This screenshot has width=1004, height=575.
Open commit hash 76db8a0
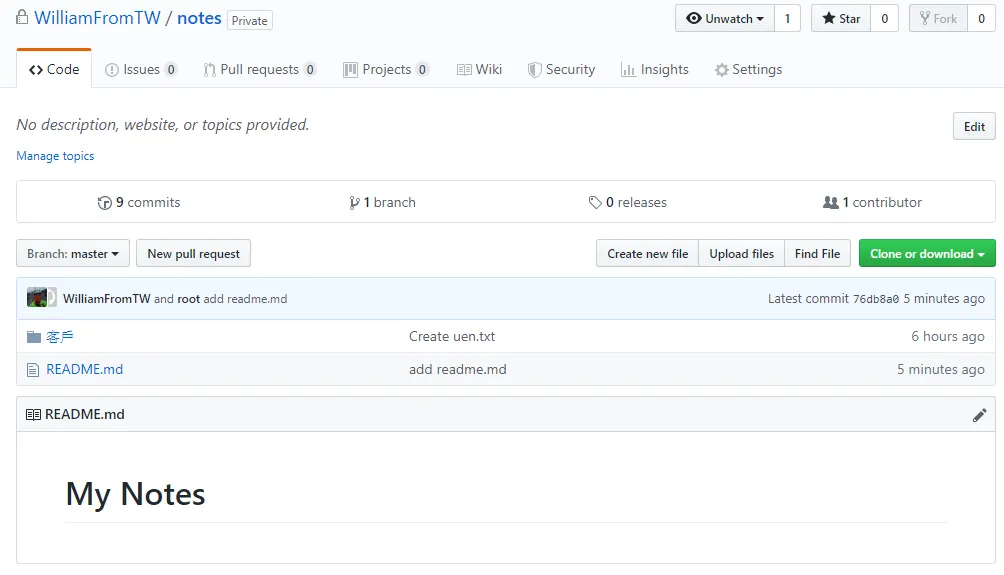(x=876, y=298)
